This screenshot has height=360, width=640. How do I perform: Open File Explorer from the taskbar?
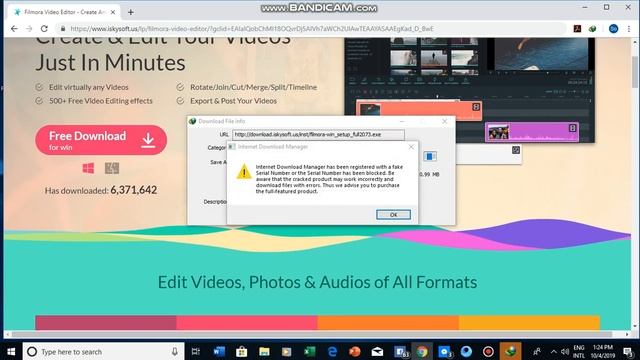click(x=264, y=351)
